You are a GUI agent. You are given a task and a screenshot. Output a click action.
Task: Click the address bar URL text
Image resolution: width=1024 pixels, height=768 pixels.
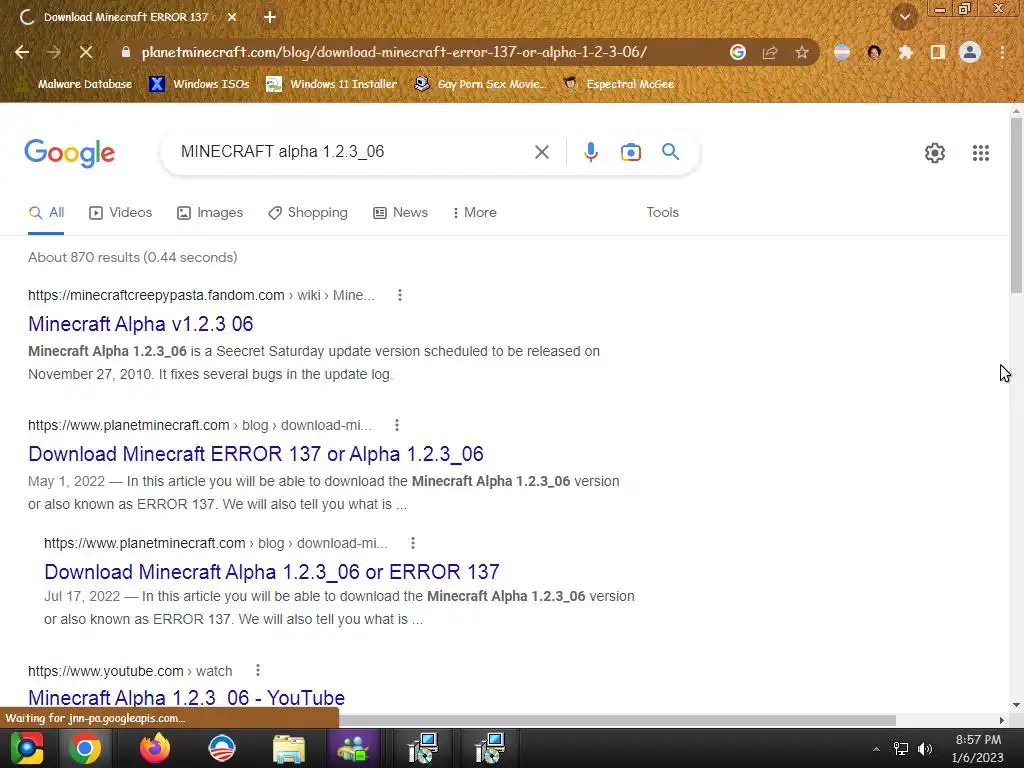[394, 52]
